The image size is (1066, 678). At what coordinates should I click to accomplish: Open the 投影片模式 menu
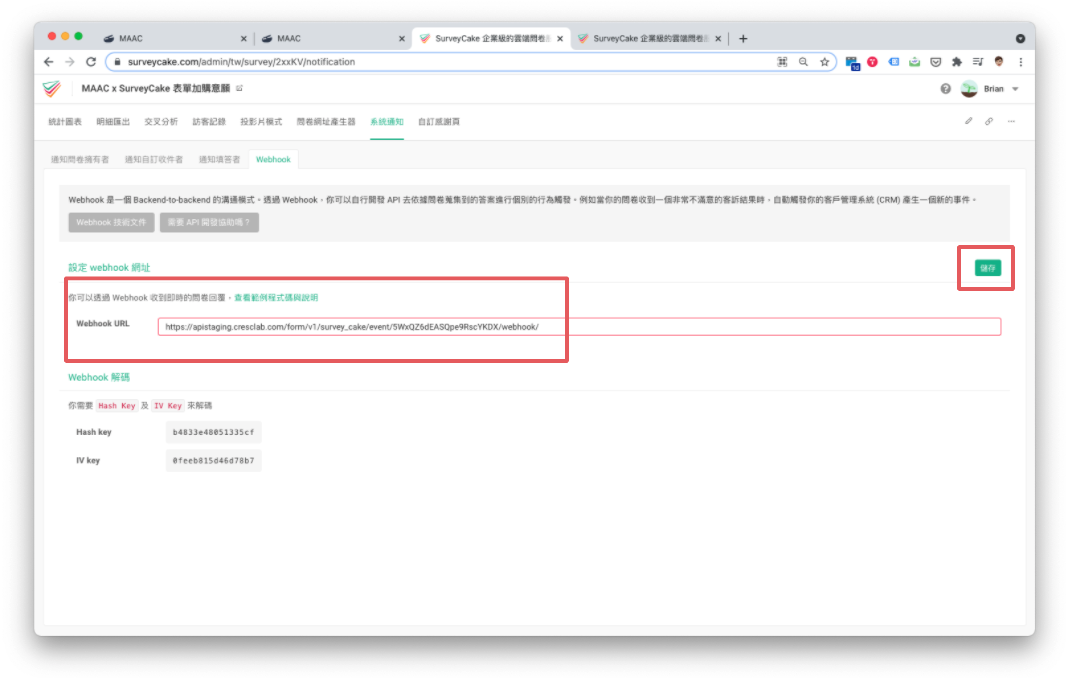[261, 122]
